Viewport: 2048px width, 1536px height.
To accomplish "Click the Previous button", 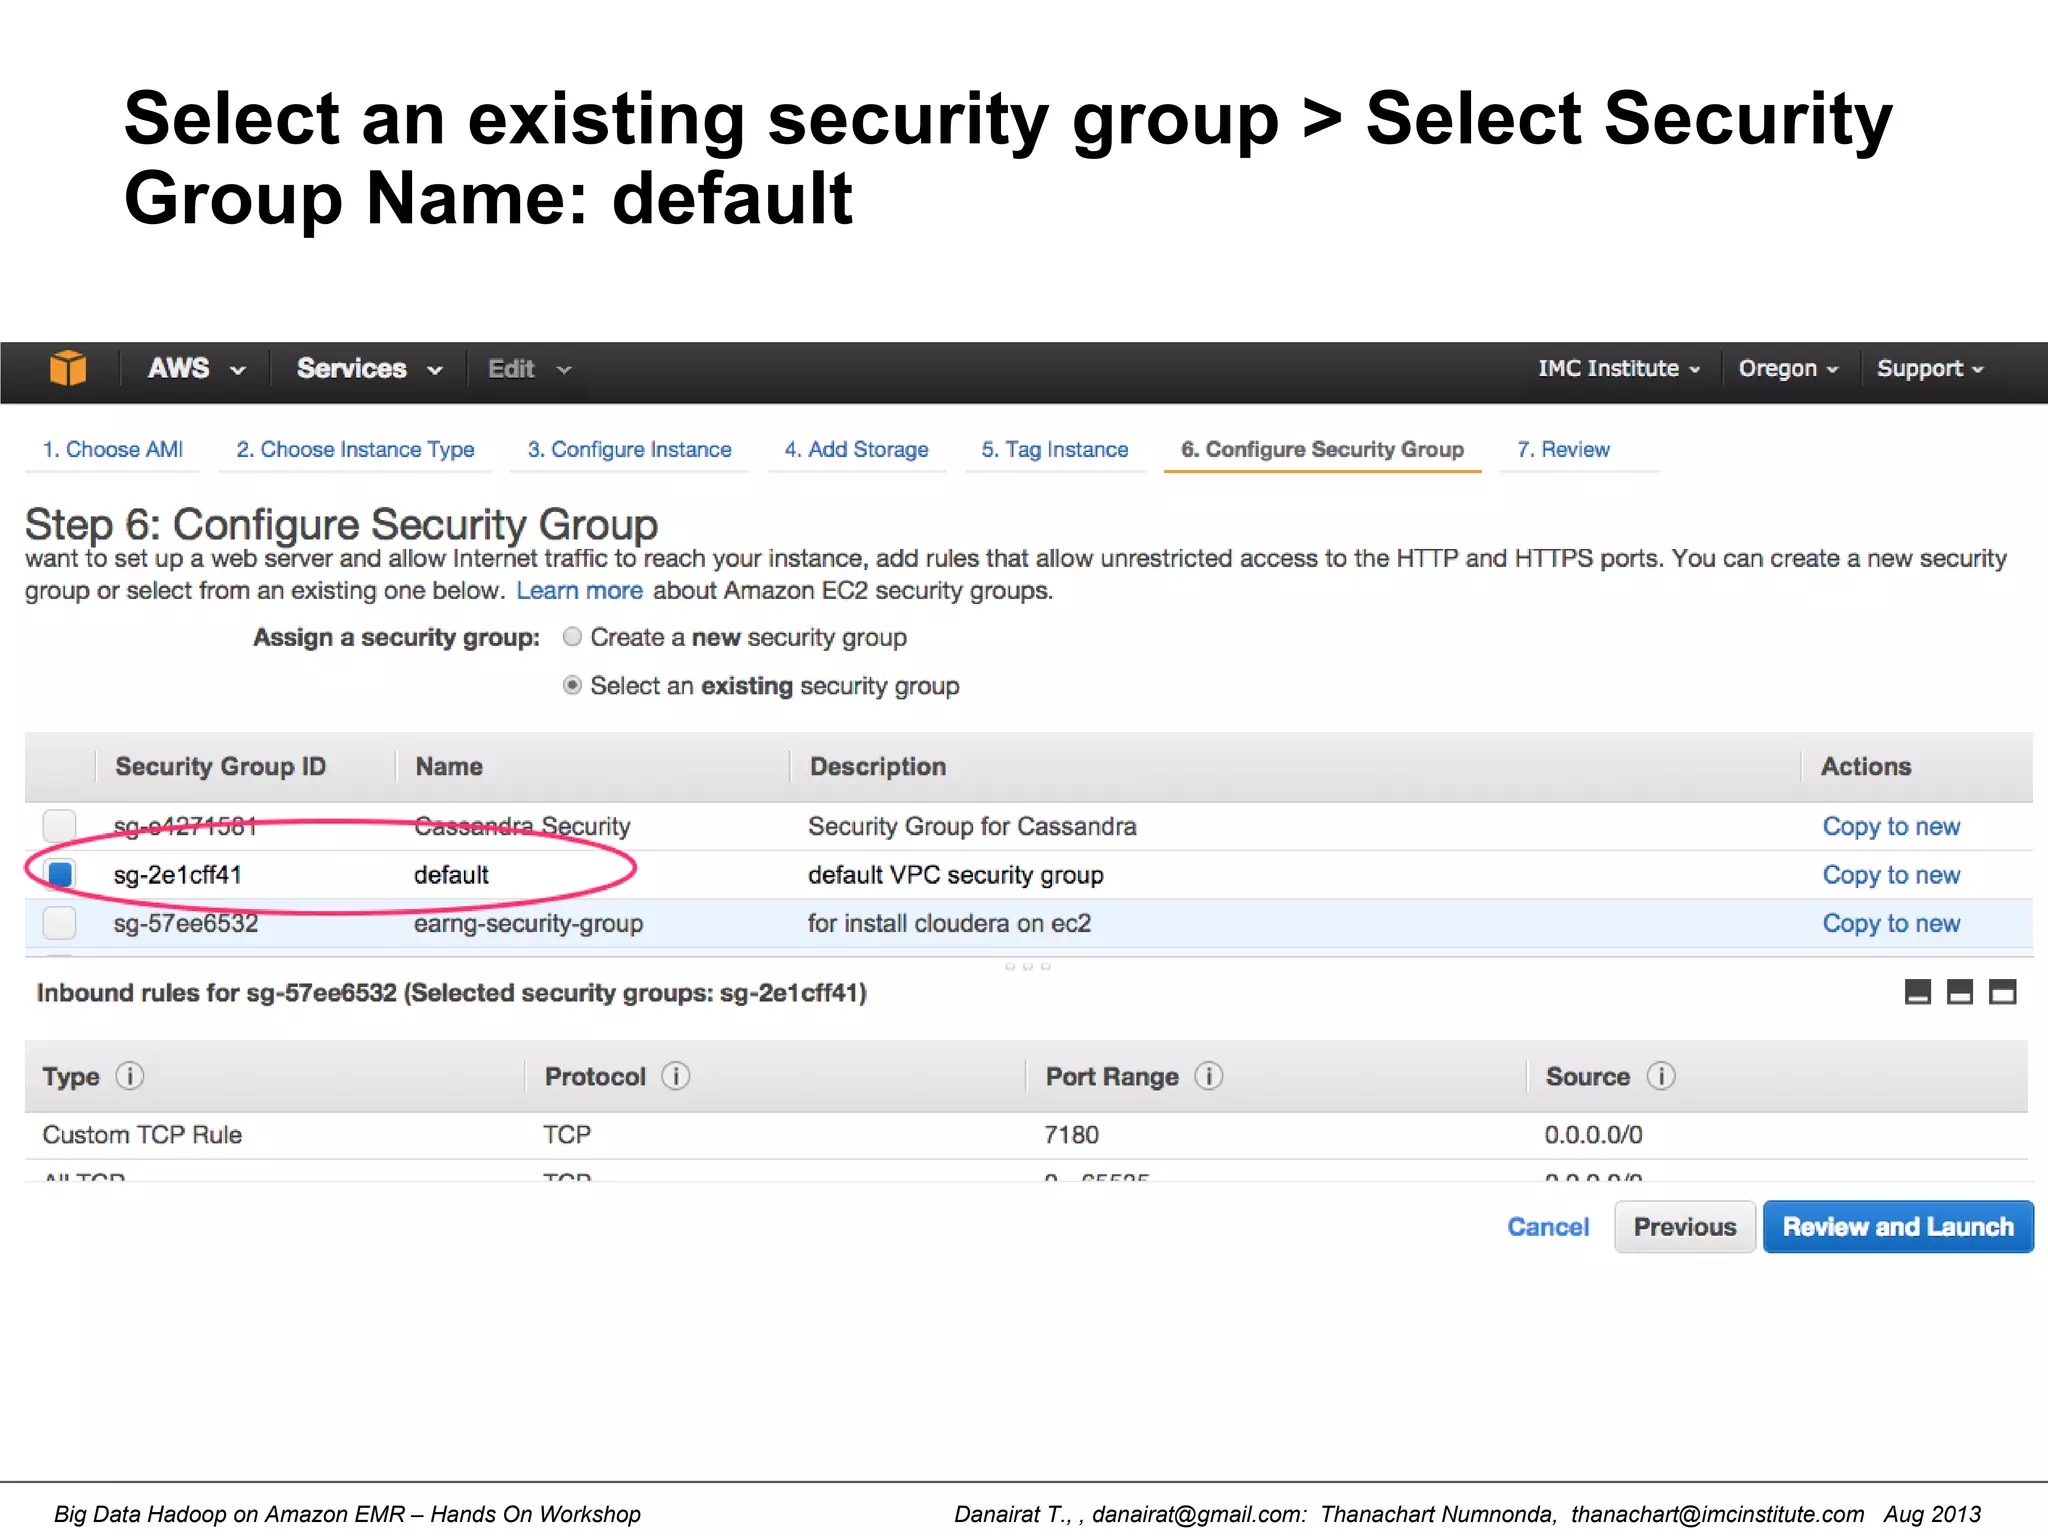I will pyautogui.click(x=1685, y=1227).
